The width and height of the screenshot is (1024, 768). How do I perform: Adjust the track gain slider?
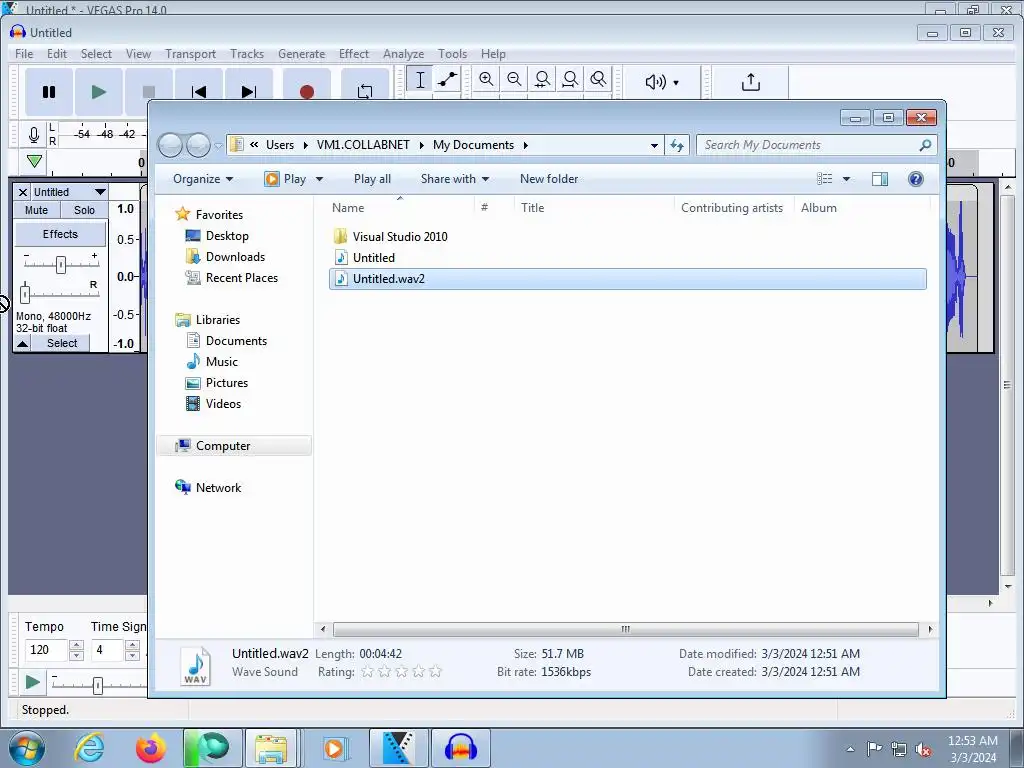[x=61, y=264]
